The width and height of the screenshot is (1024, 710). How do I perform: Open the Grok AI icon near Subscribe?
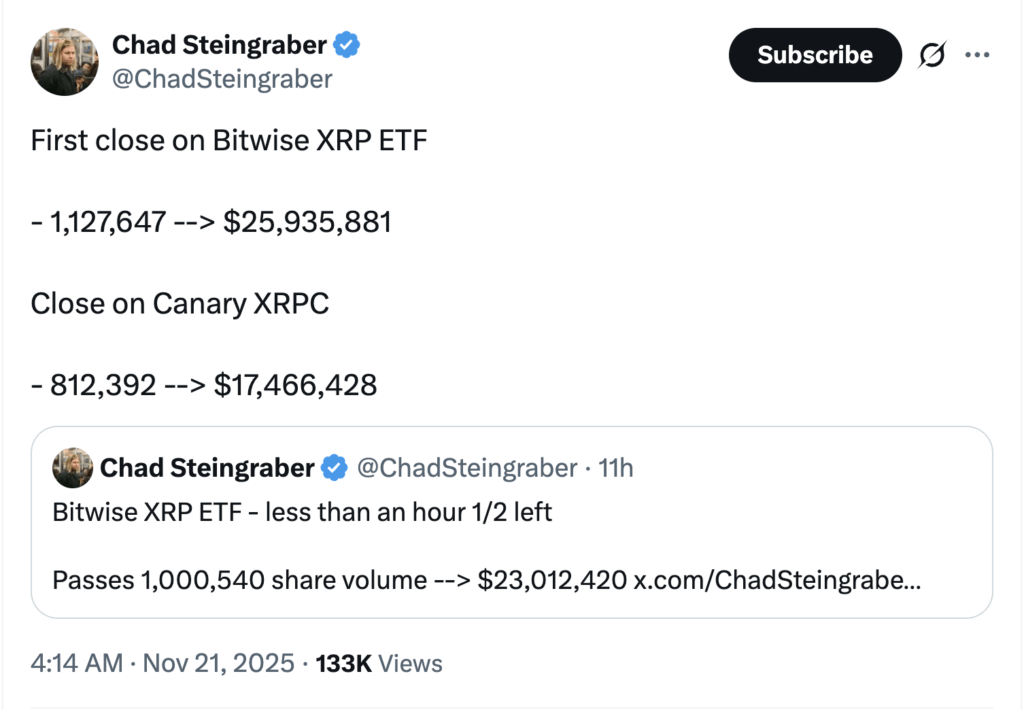tap(932, 55)
